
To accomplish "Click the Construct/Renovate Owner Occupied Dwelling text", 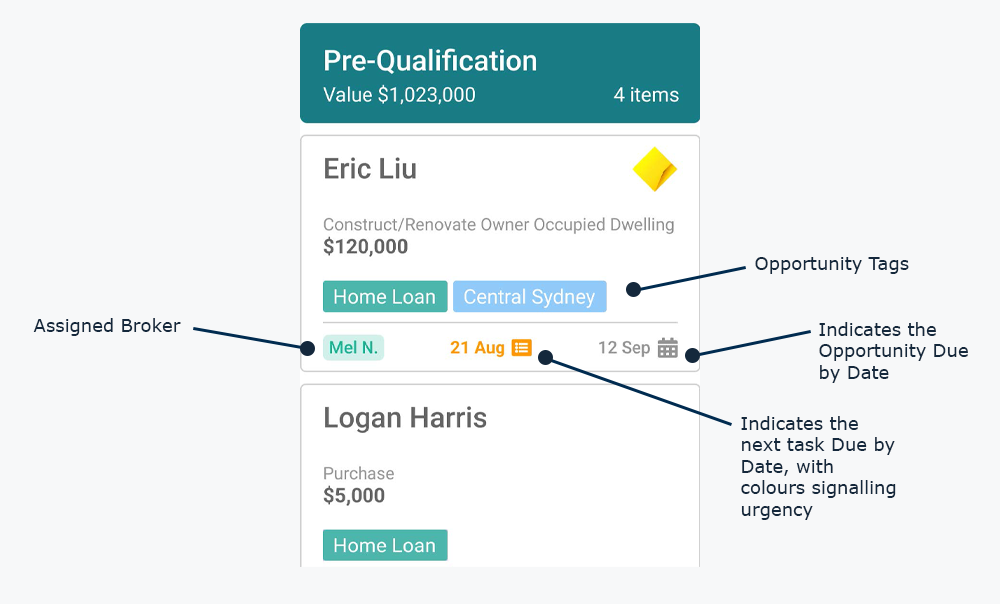I will 498,225.
